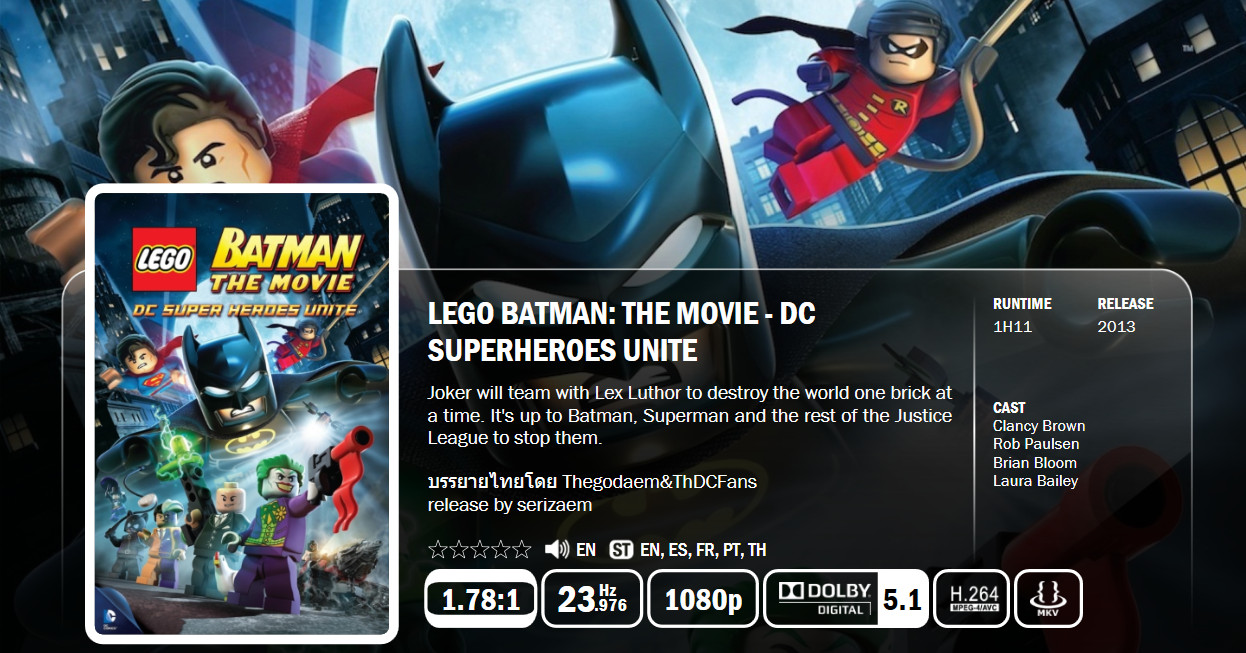Viewport: 1246px width, 653px height.
Task: Click the Dolby Digital 5.1 badge
Action: tap(846, 599)
